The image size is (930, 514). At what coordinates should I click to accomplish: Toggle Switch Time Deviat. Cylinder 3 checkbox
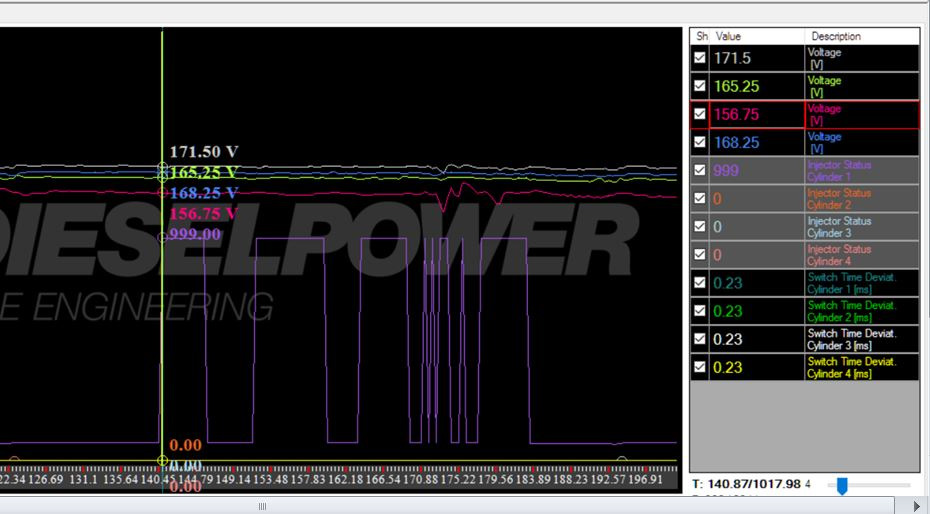click(700, 339)
